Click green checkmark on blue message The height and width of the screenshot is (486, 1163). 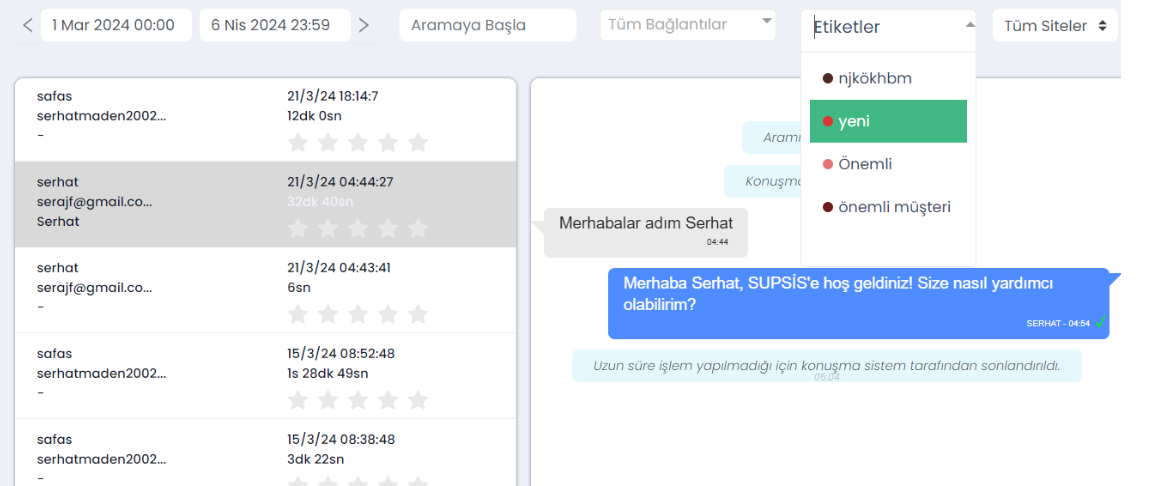[1101, 322]
